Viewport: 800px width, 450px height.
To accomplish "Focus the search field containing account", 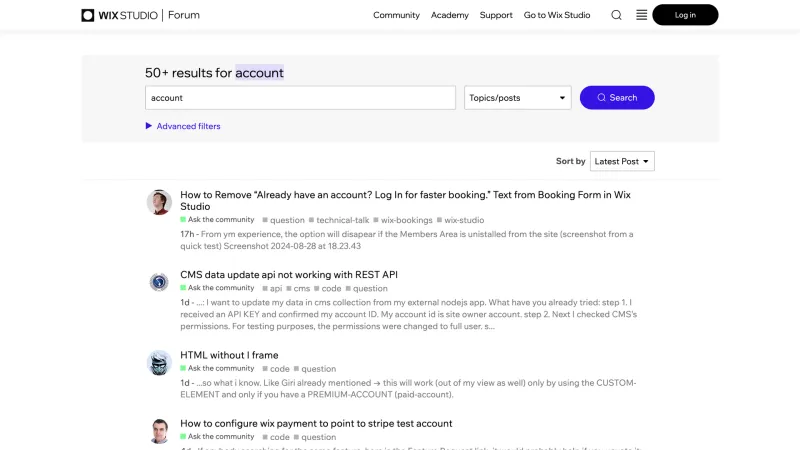I will click(x=300, y=97).
